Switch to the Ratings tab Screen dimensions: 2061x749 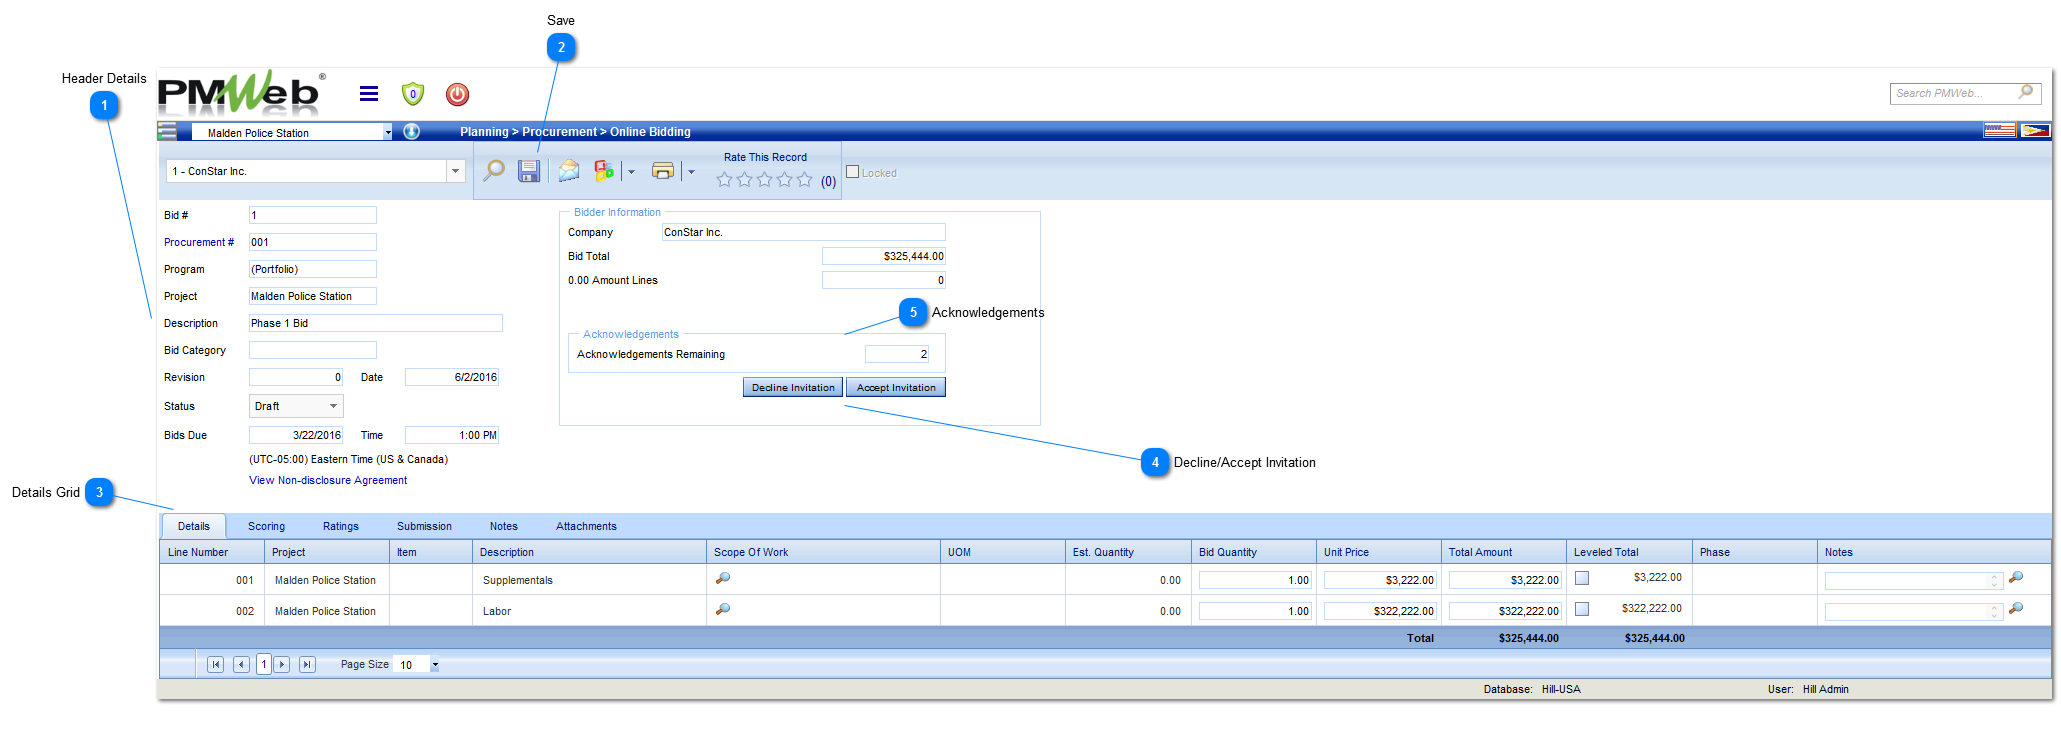tap(341, 526)
